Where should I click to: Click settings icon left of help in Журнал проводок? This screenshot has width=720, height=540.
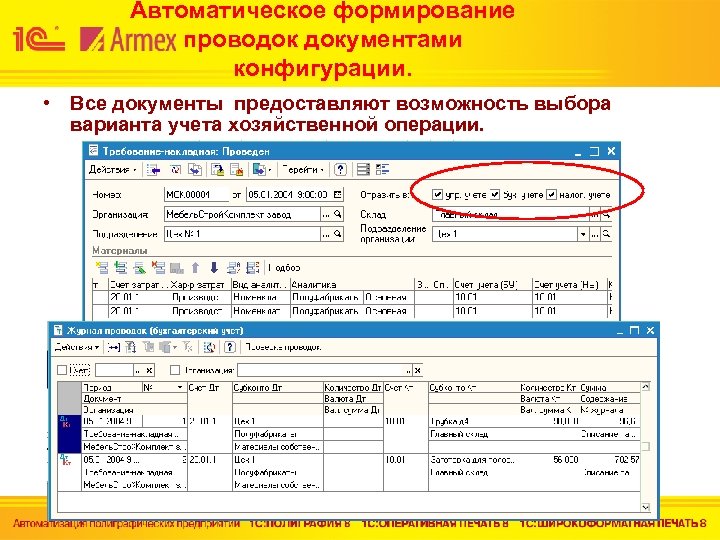[x=209, y=347]
